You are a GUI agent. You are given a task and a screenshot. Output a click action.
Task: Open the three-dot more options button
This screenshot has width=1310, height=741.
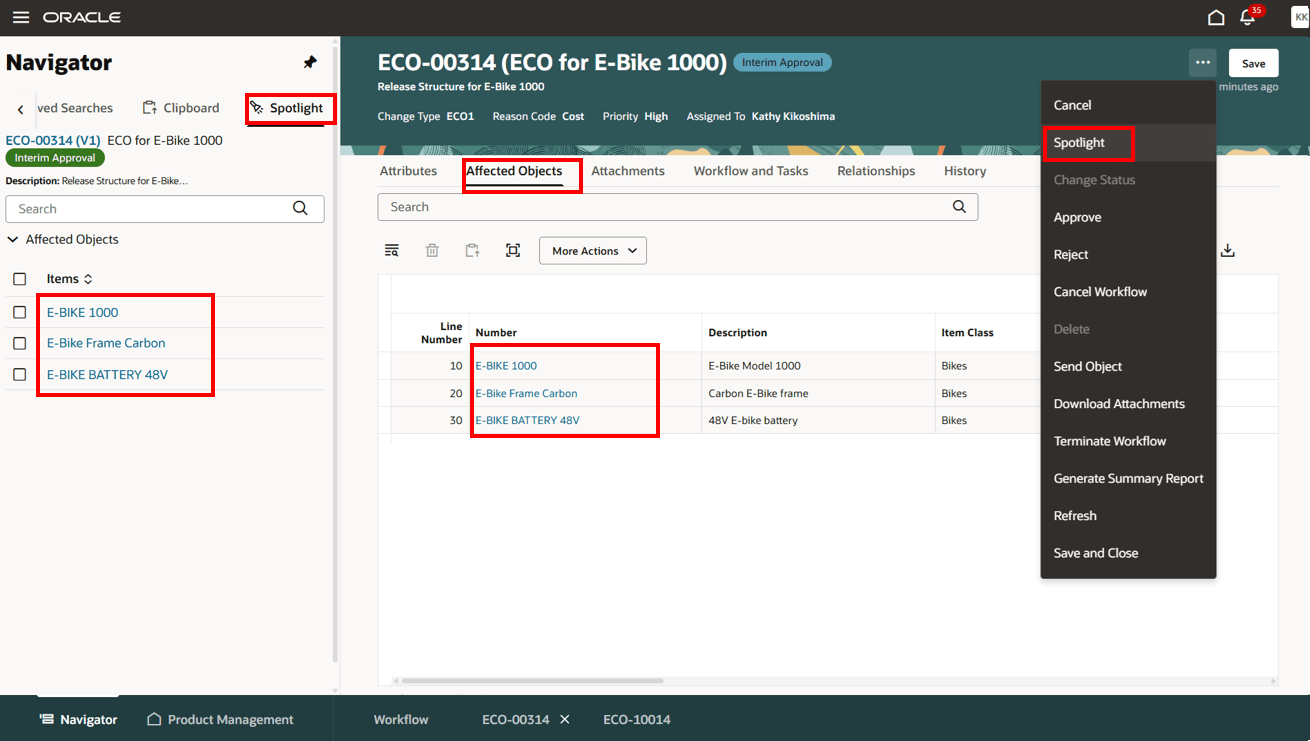[x=1202, y=63]
